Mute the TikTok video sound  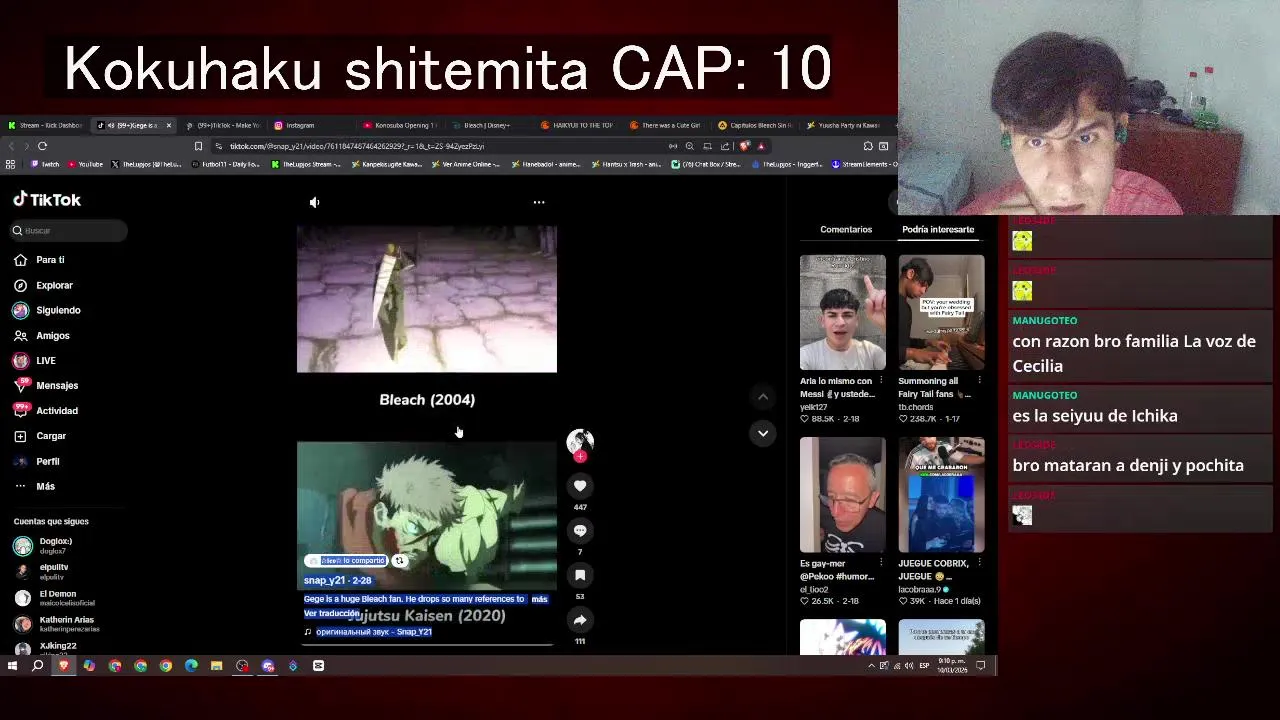315,202
